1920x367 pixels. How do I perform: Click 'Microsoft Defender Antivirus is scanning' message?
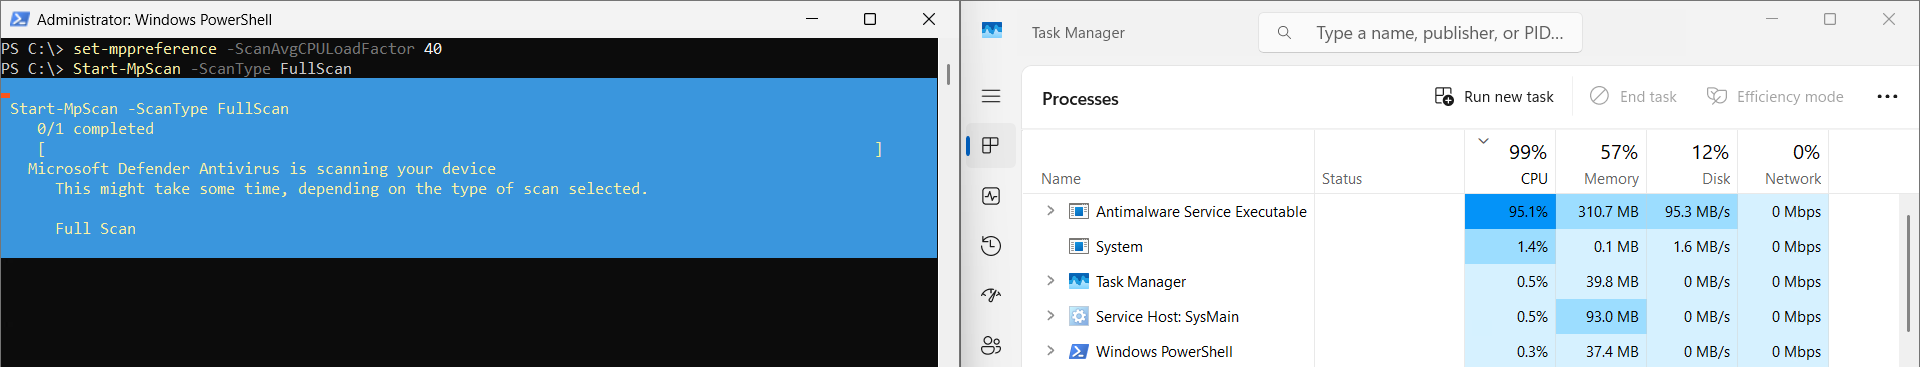click(262, 169)
